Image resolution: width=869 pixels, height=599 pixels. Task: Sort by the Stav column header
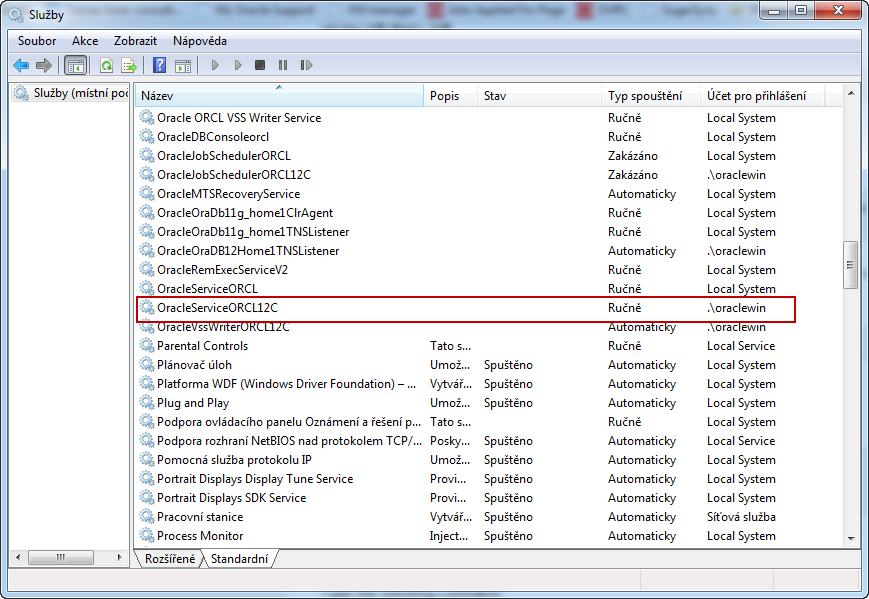coord(539,96)
